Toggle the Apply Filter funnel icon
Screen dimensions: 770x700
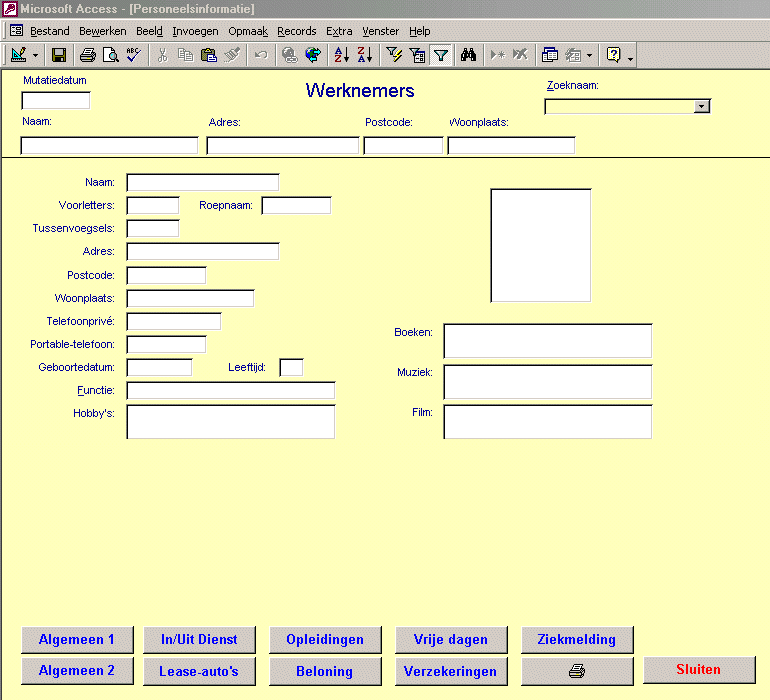click(440, 55)
